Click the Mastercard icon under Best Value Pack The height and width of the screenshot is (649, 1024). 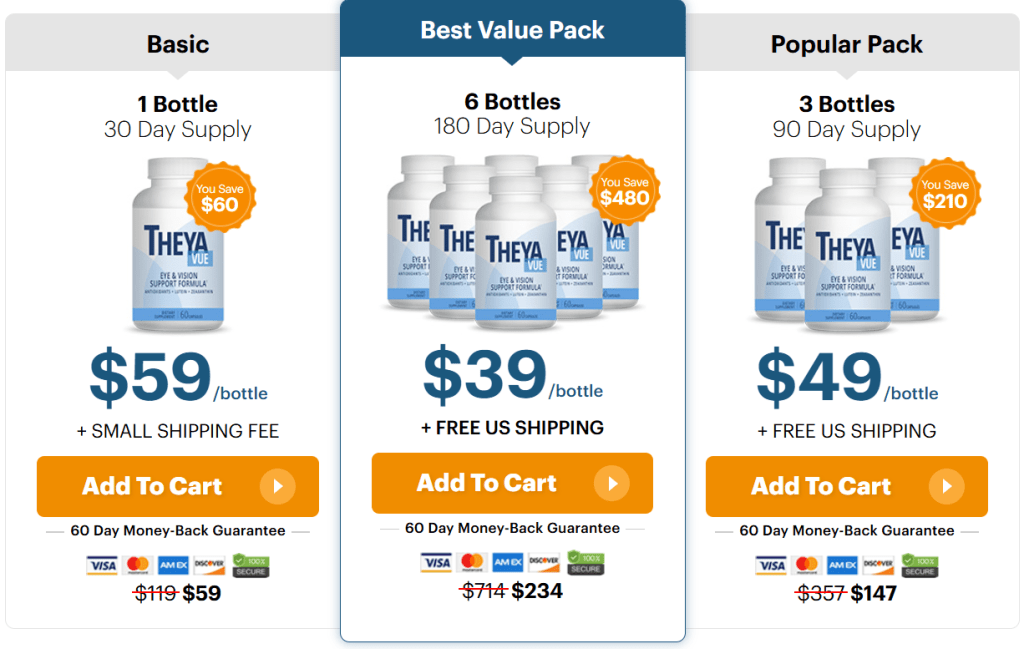(472, 563)
